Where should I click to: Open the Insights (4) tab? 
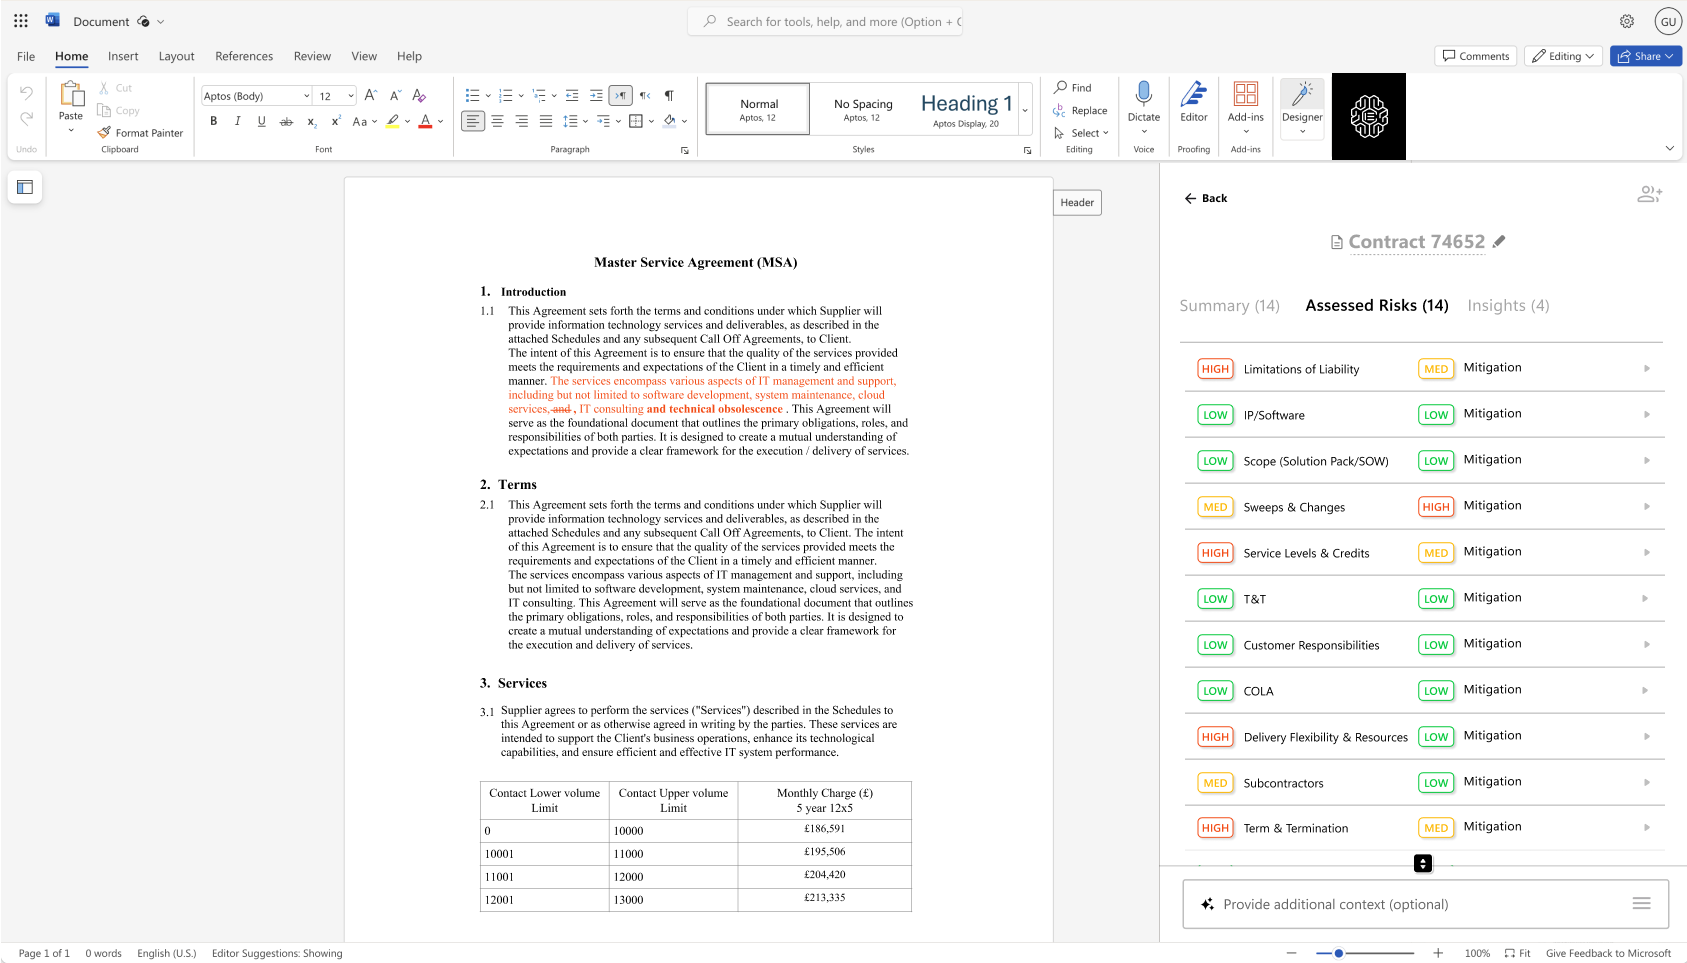(x=1508, y=306)
